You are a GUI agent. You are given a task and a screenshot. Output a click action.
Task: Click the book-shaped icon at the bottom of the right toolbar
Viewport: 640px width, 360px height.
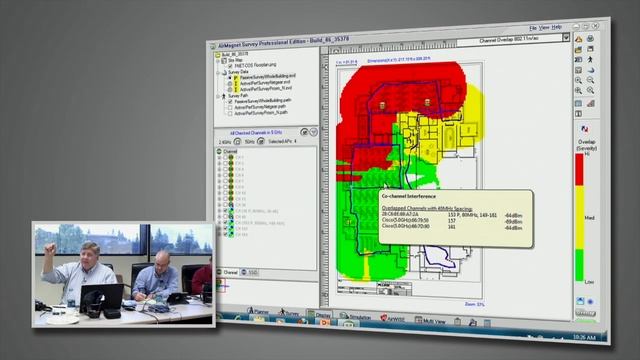click(578, 113)
